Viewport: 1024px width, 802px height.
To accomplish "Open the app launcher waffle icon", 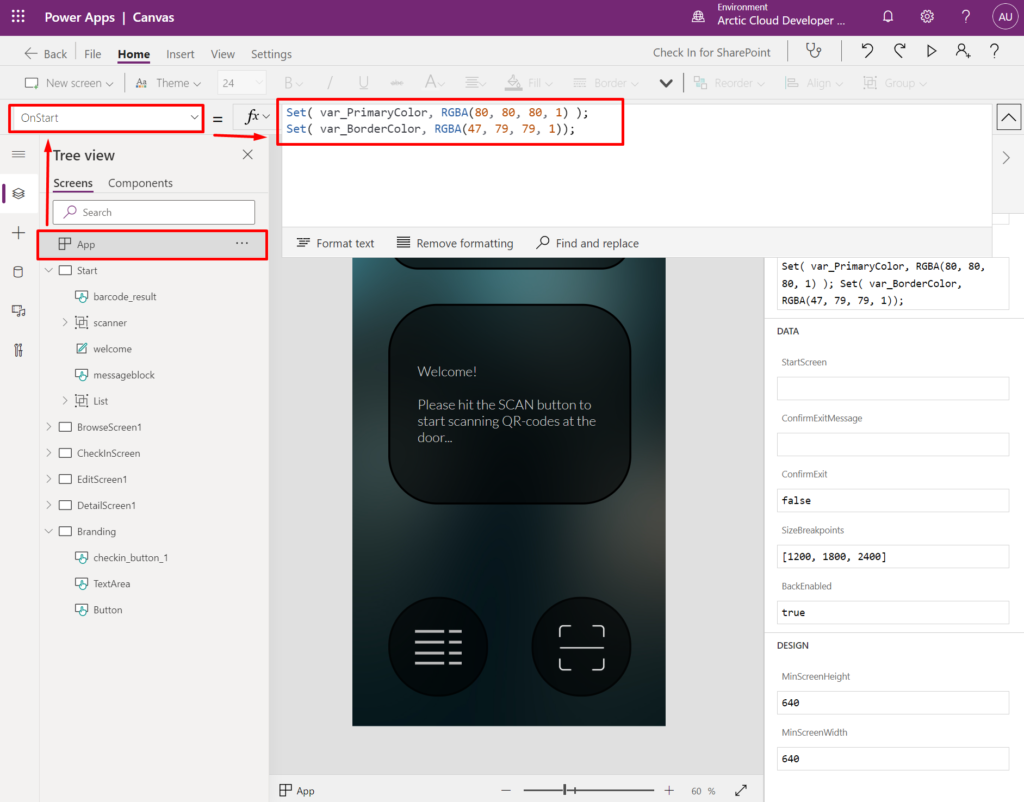I will 18,17.
